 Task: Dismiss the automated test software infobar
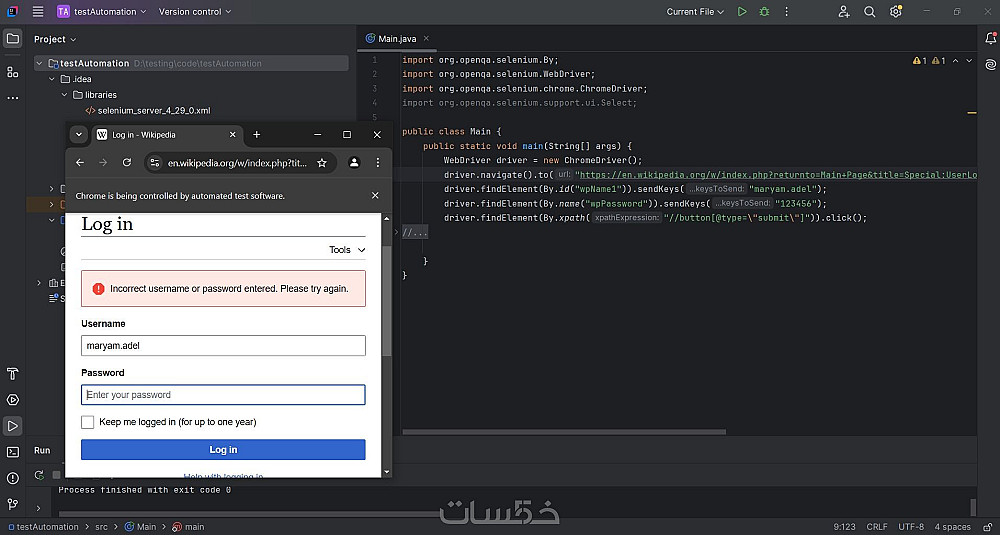375,196
